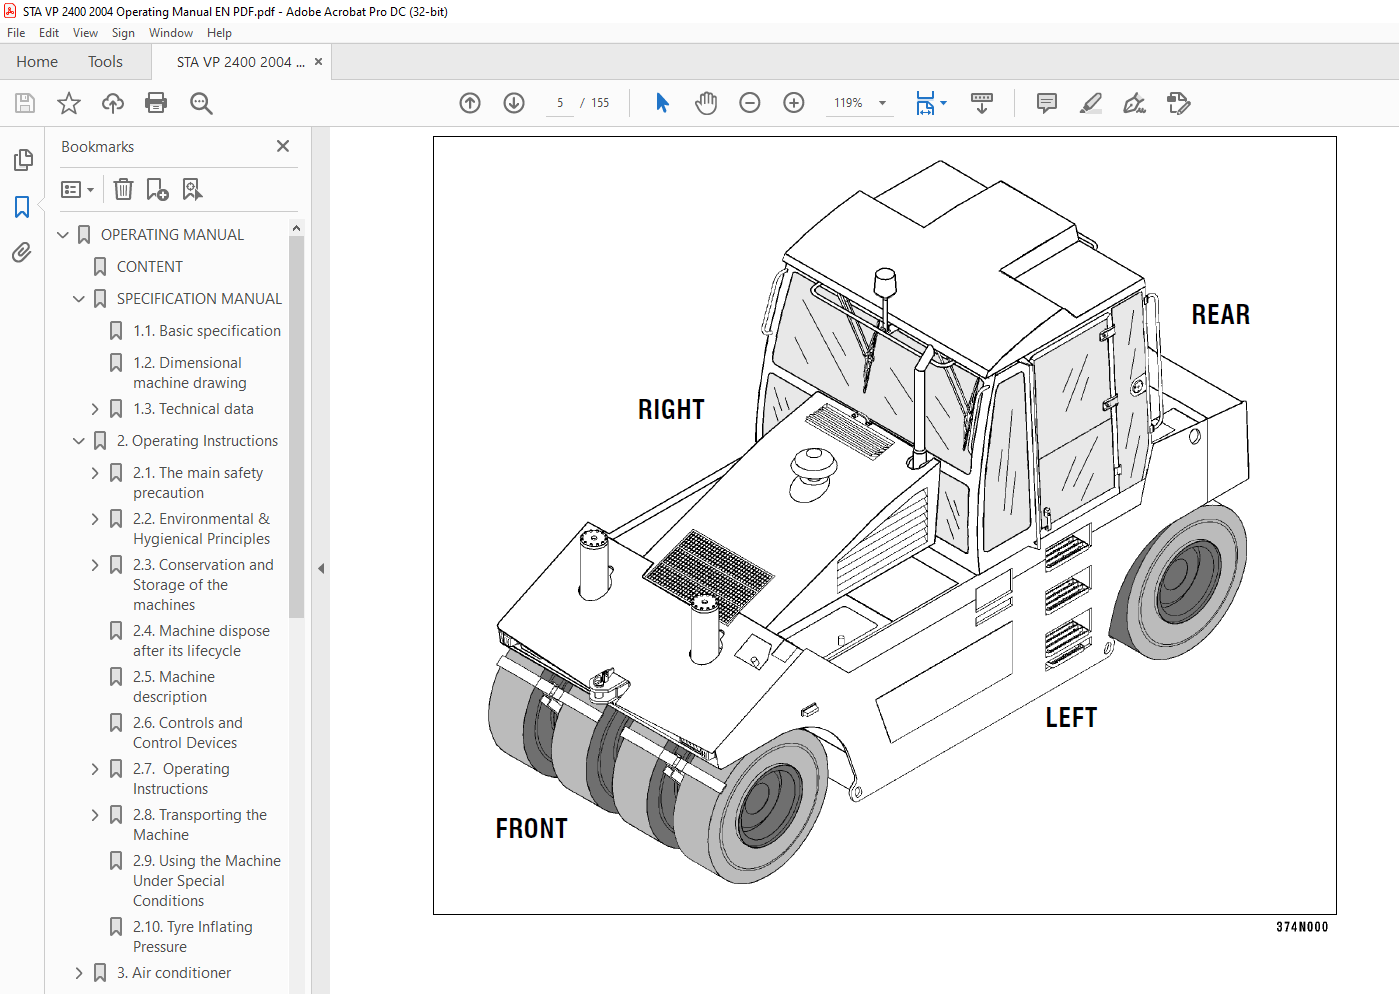Print the document with printer icon
This screenshot has width=1399, height=994.
coord(156,103)
